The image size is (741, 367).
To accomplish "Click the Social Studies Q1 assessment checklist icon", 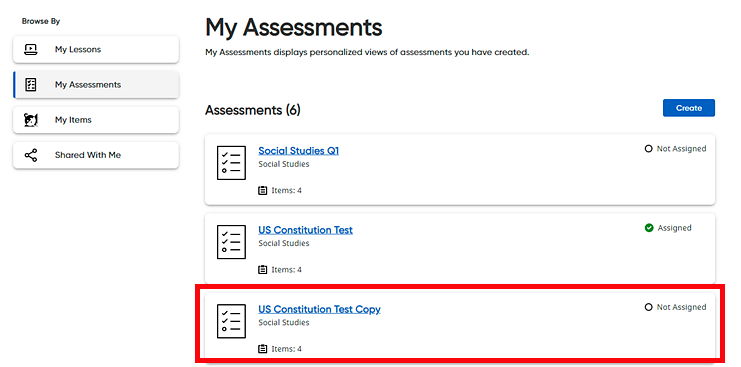I will coord(232,162).
